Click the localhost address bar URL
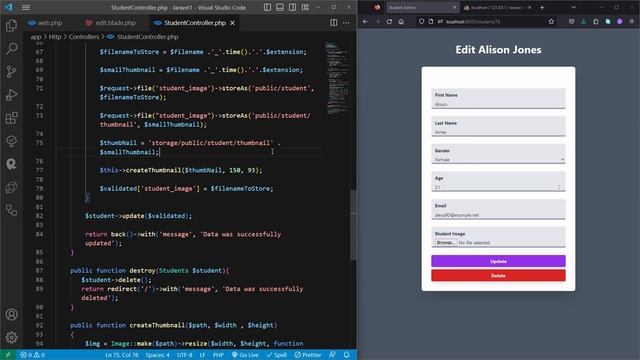640x360 pixels. point(473,22)
